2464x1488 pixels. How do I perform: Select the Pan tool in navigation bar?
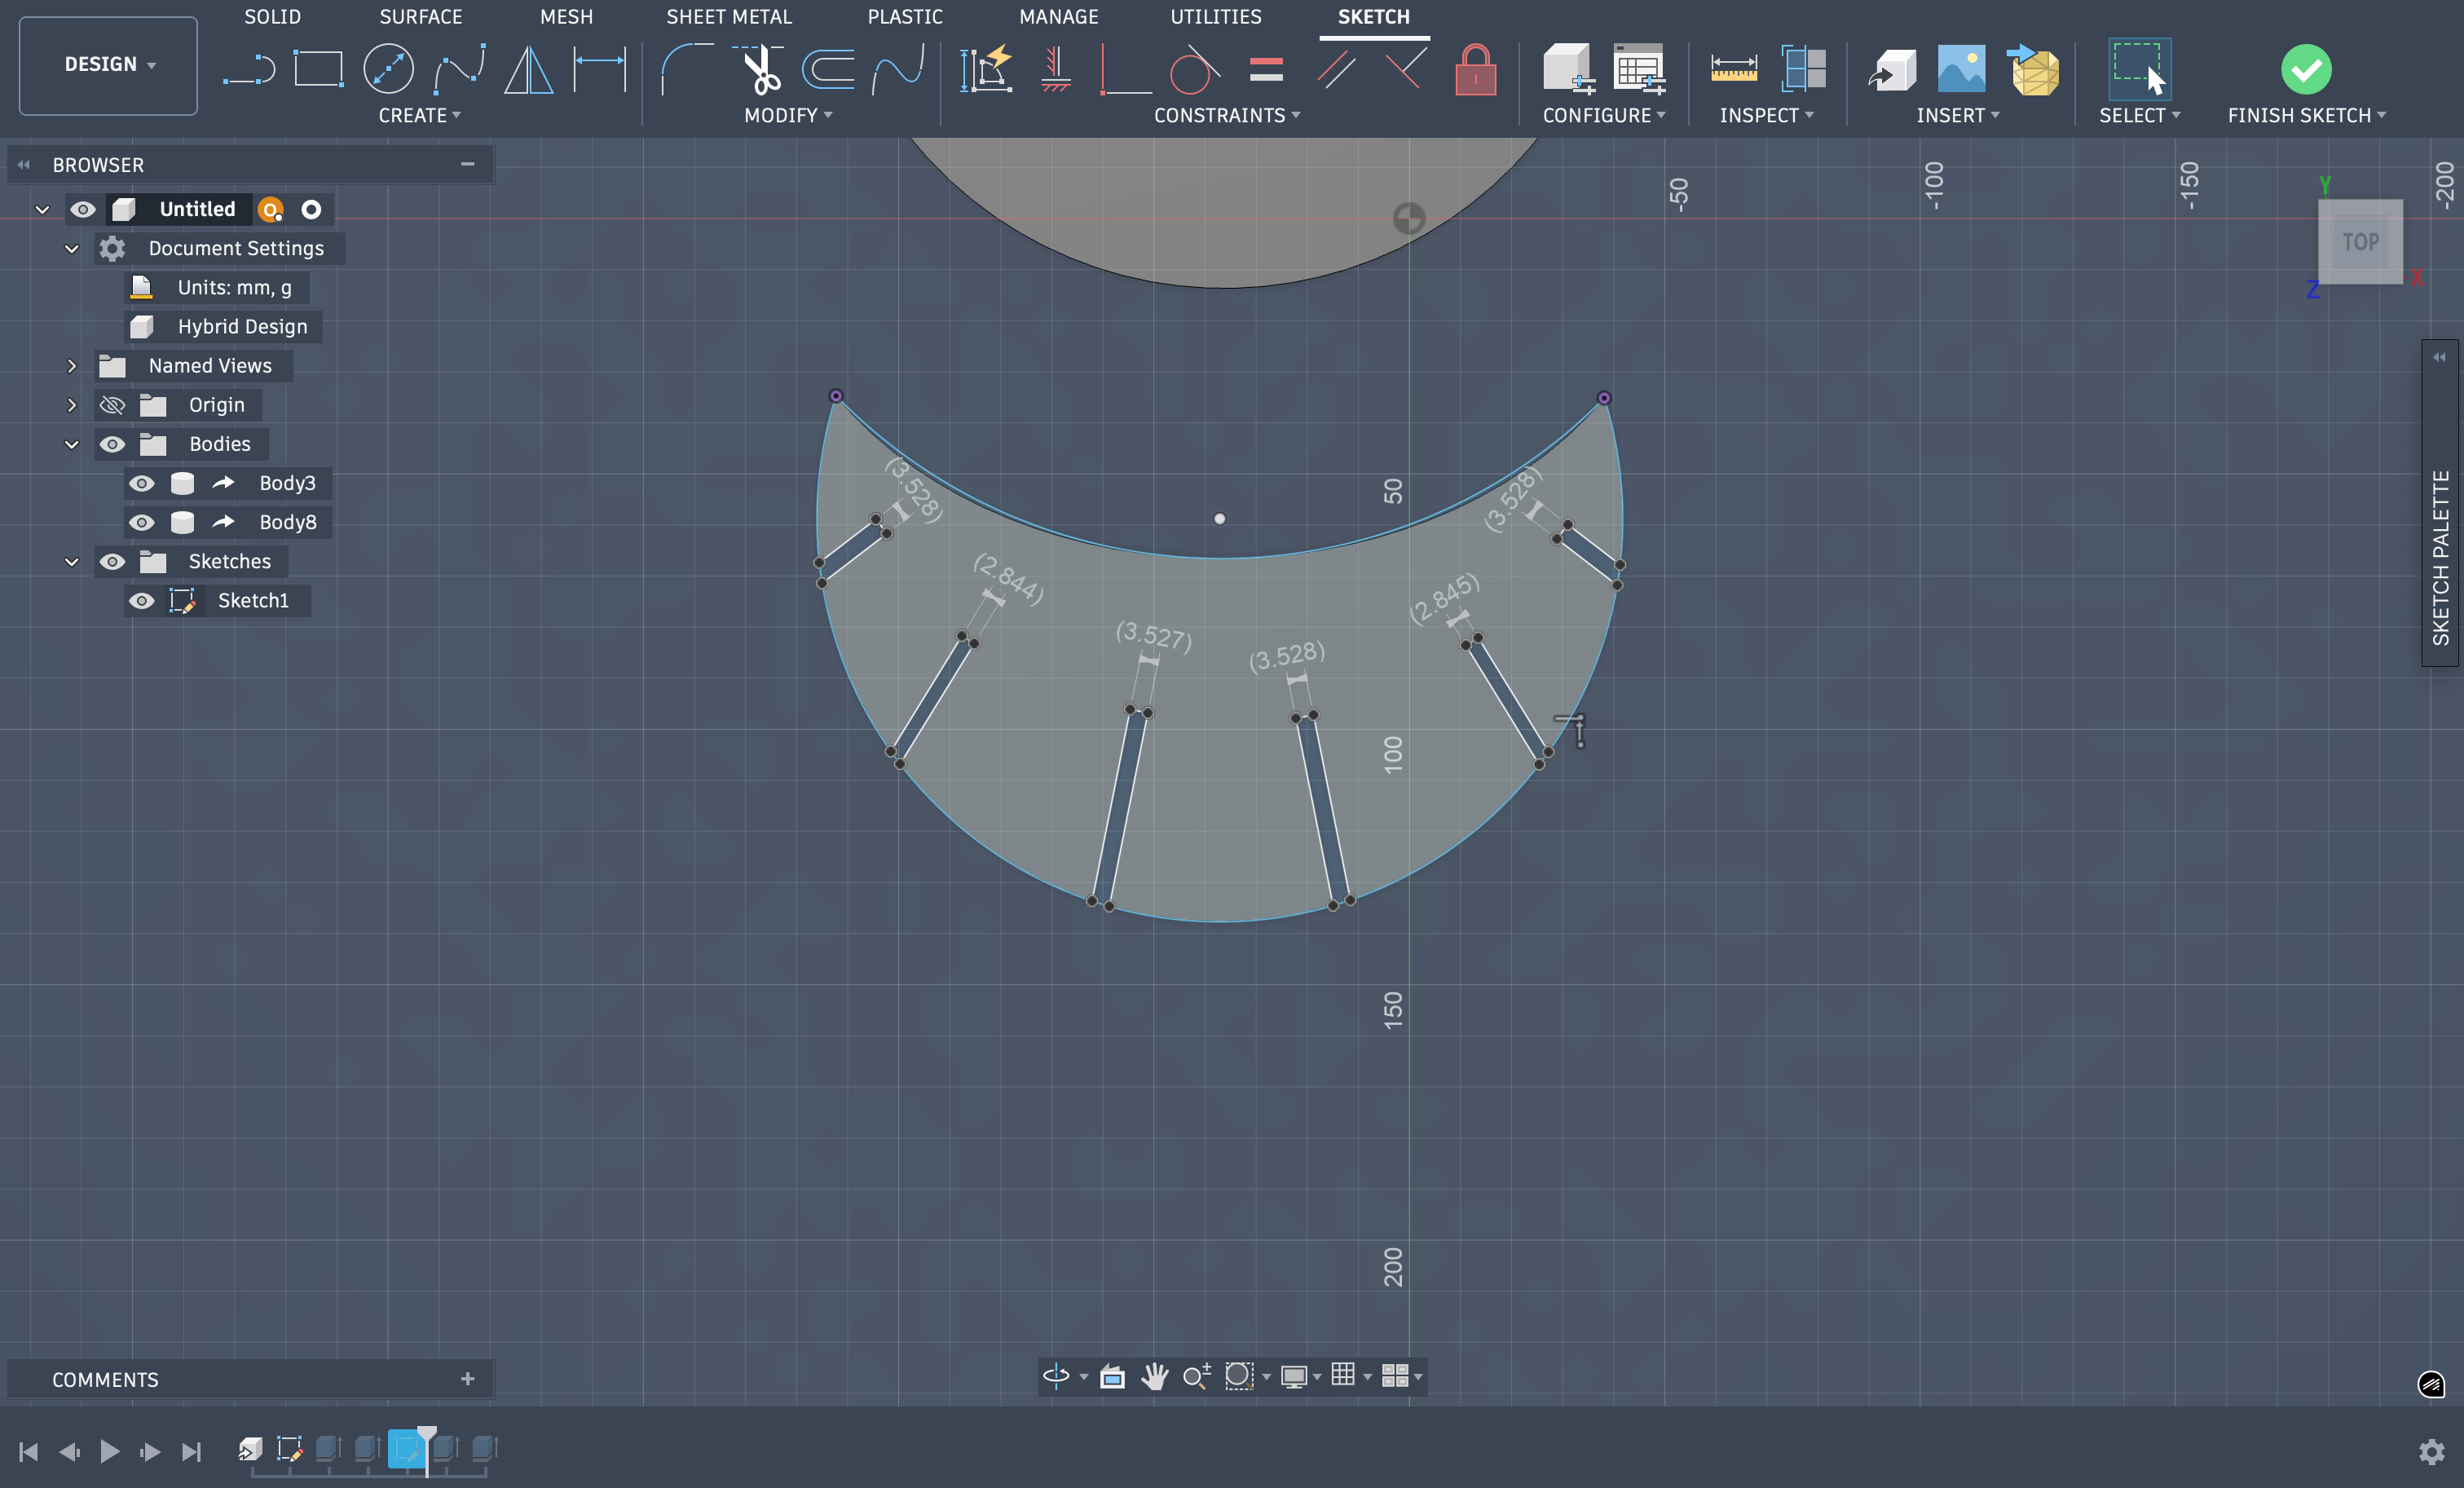1155,1376
